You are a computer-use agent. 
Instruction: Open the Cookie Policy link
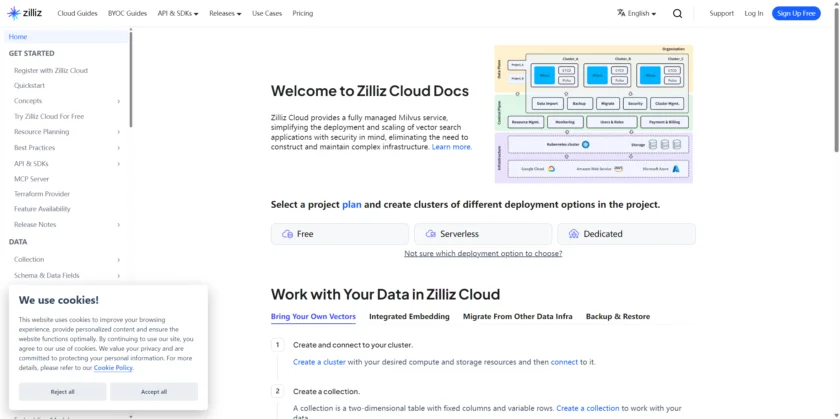click(x=113, y=368)
